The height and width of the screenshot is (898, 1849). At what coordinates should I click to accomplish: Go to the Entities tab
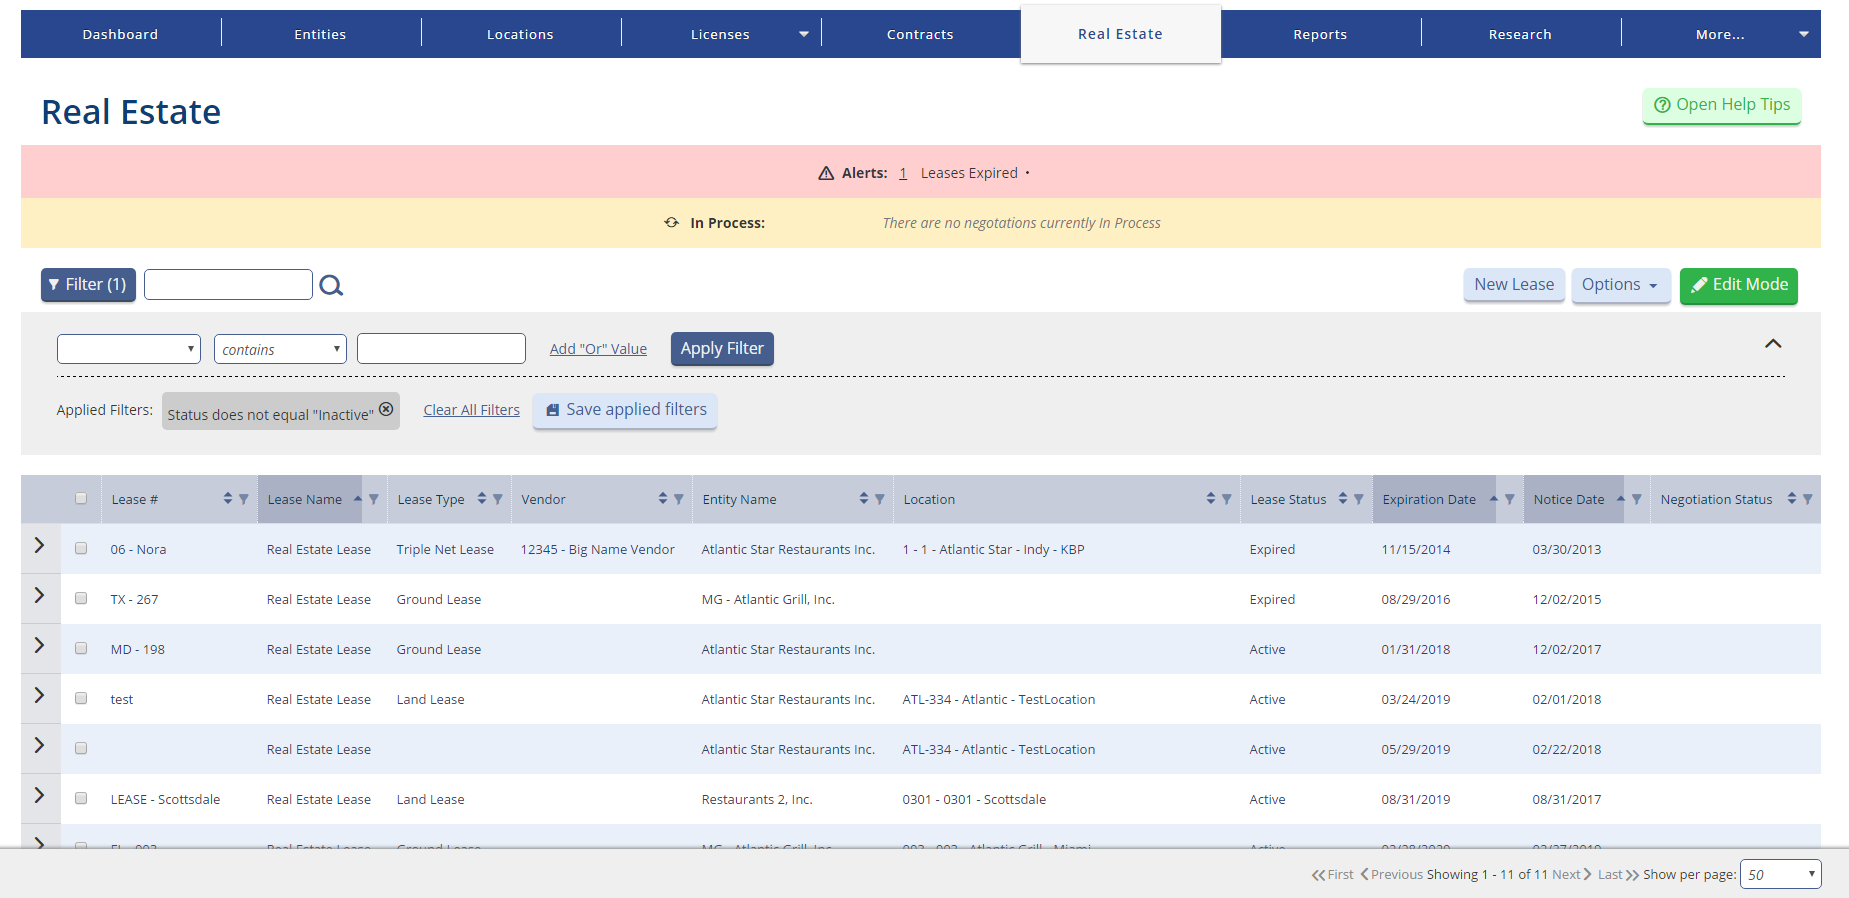[x=321, y=34]
